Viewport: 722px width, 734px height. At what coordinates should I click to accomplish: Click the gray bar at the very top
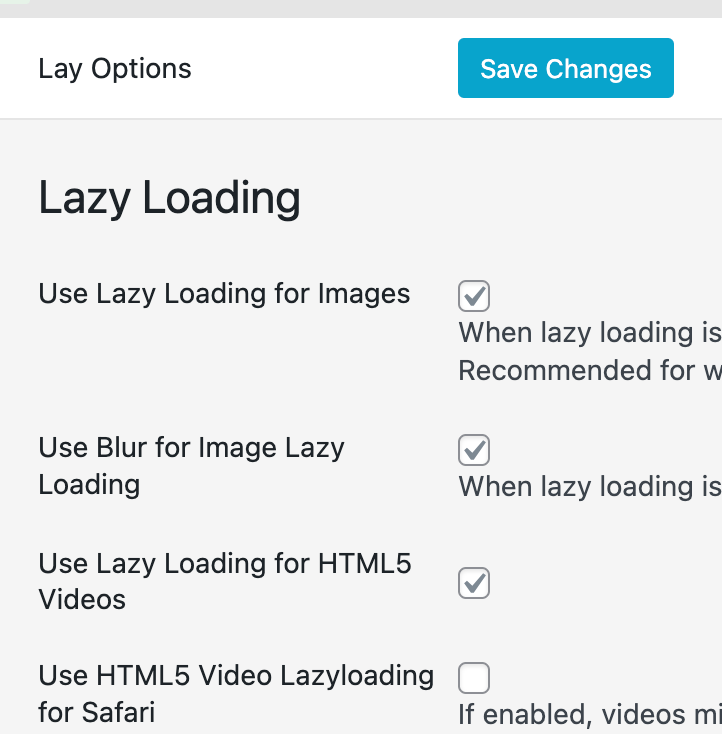(400, 8)
